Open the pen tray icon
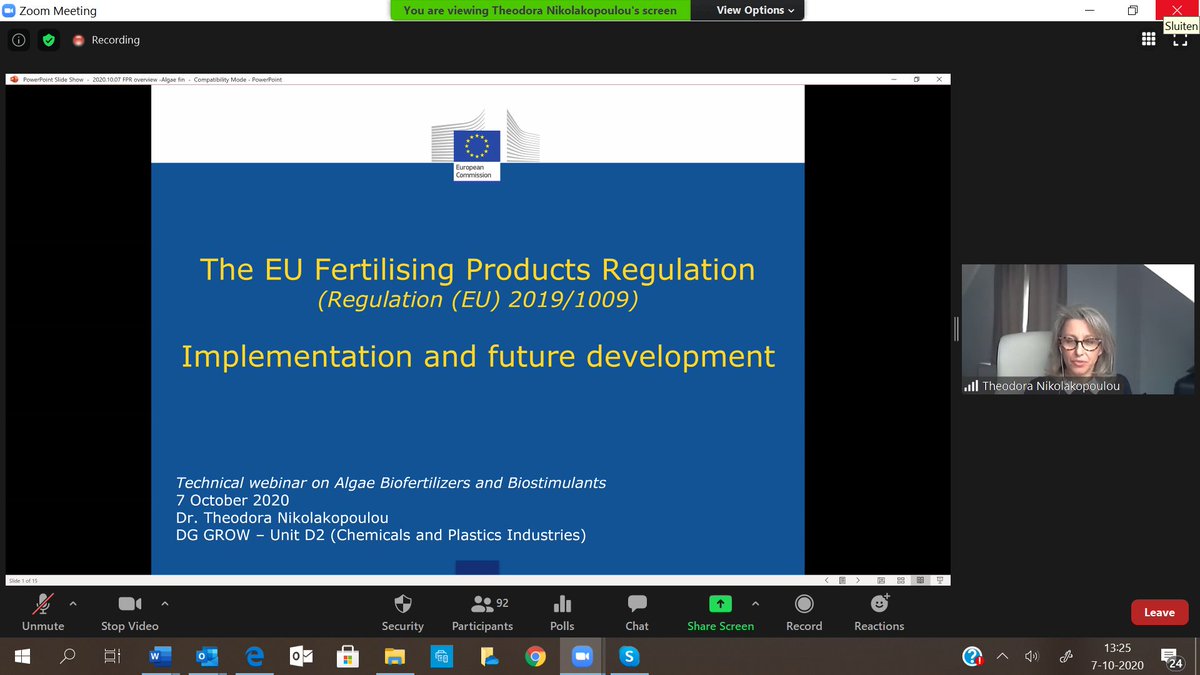Viewport: 1200px width, 675px height. (1066, 656)
